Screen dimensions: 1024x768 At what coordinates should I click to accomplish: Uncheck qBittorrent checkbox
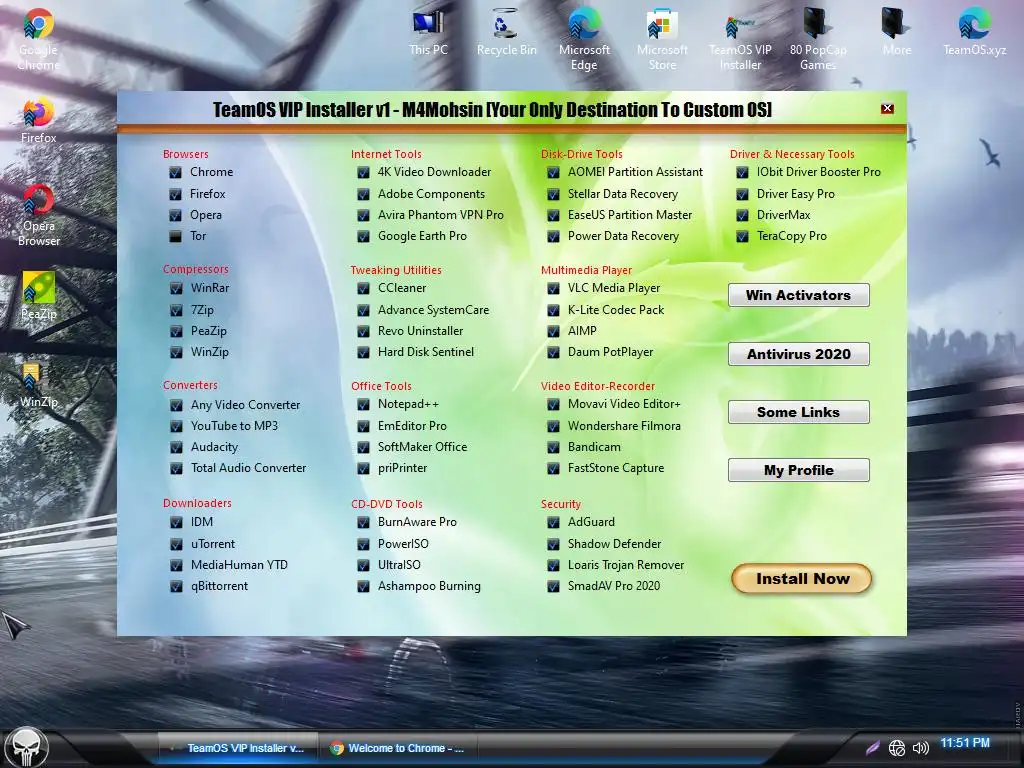176,586
